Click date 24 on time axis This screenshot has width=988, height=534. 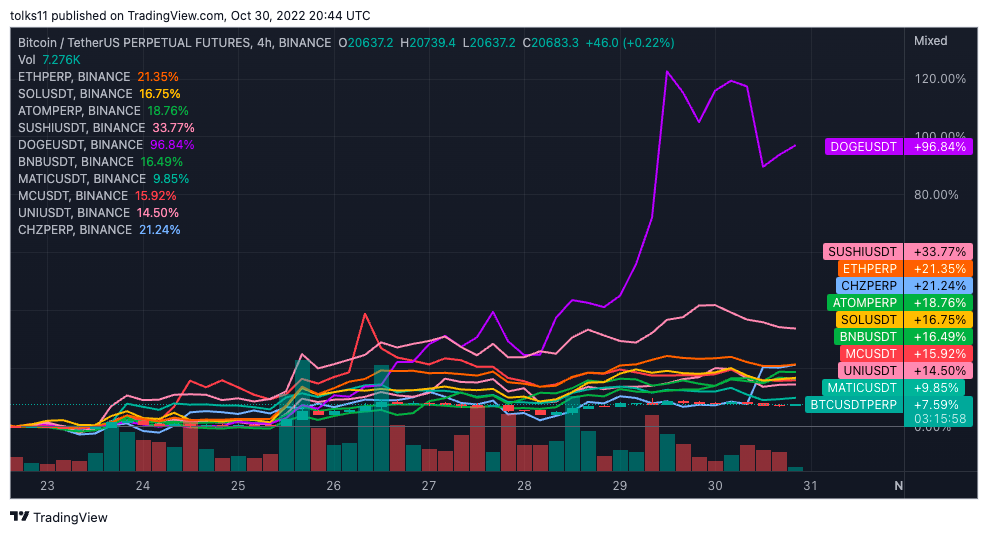(142, 485)
